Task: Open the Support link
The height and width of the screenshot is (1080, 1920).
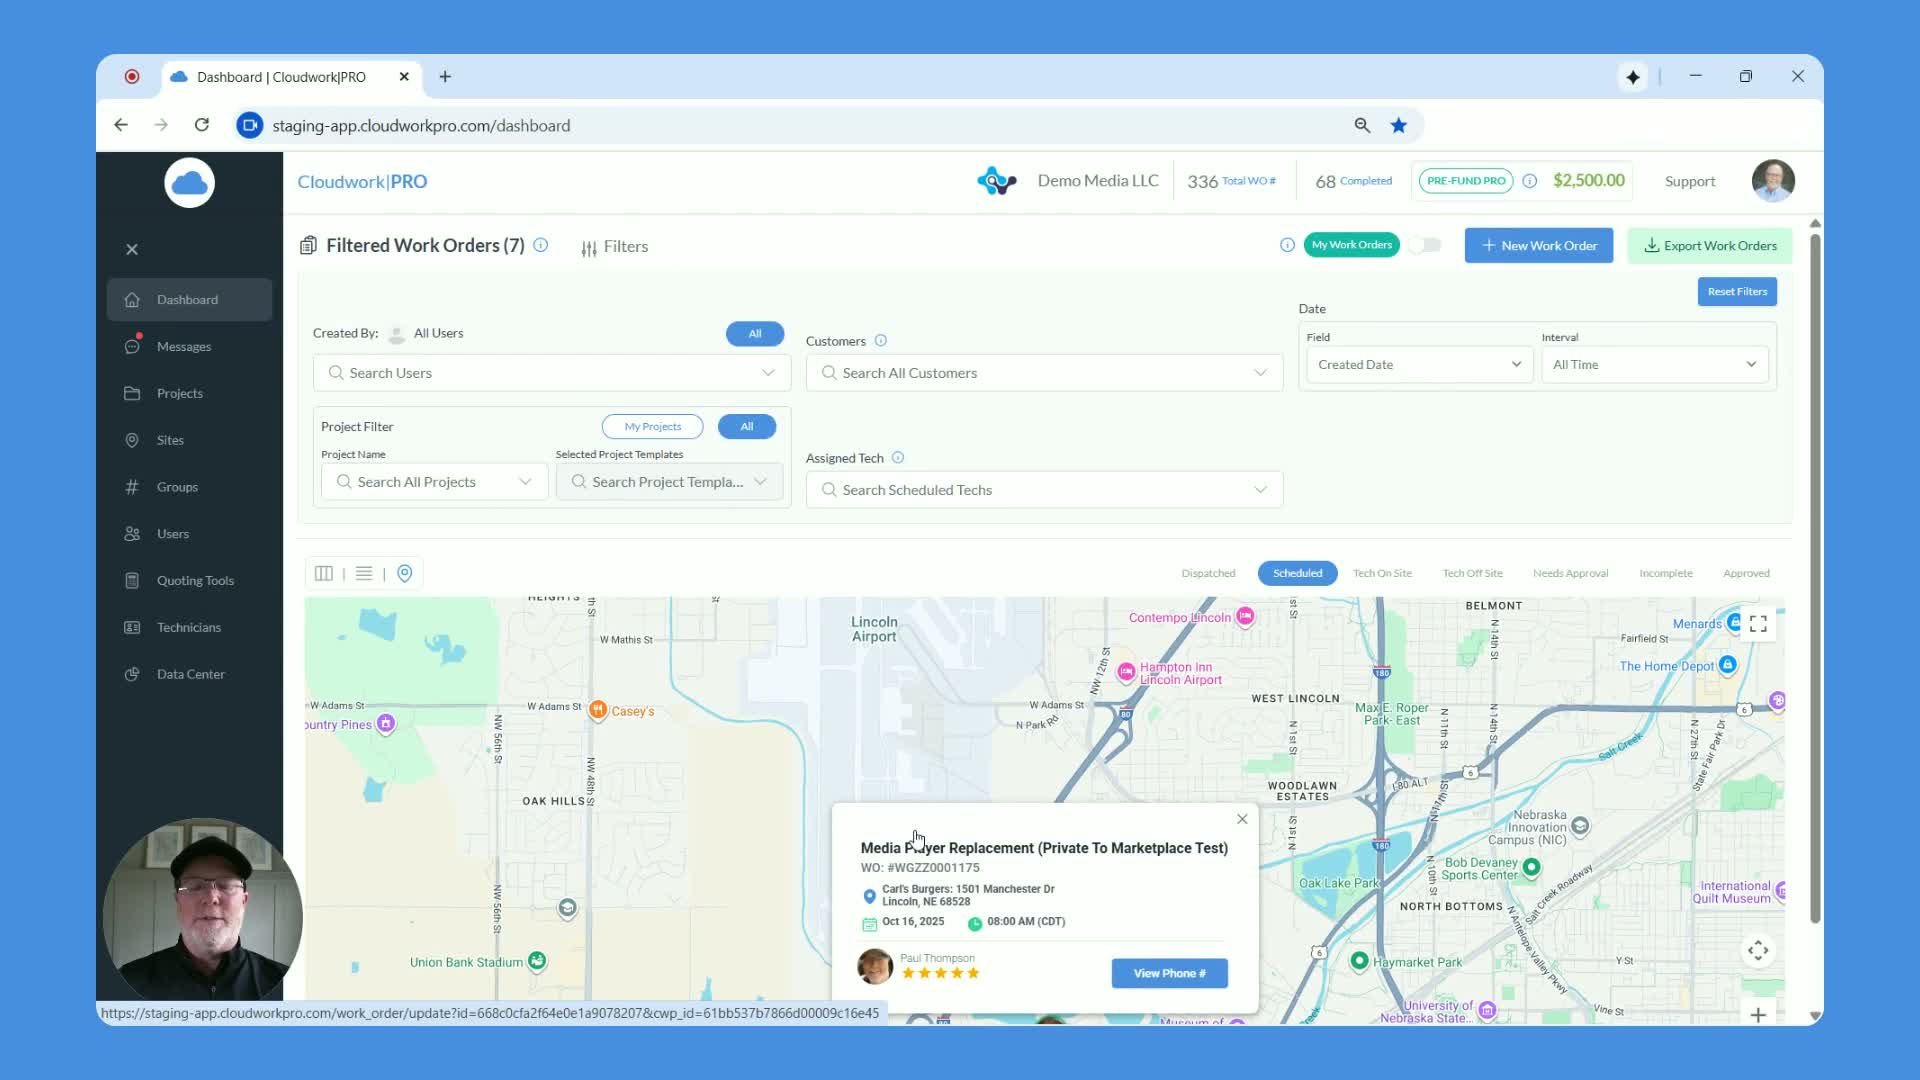Action: point(1690,181)
